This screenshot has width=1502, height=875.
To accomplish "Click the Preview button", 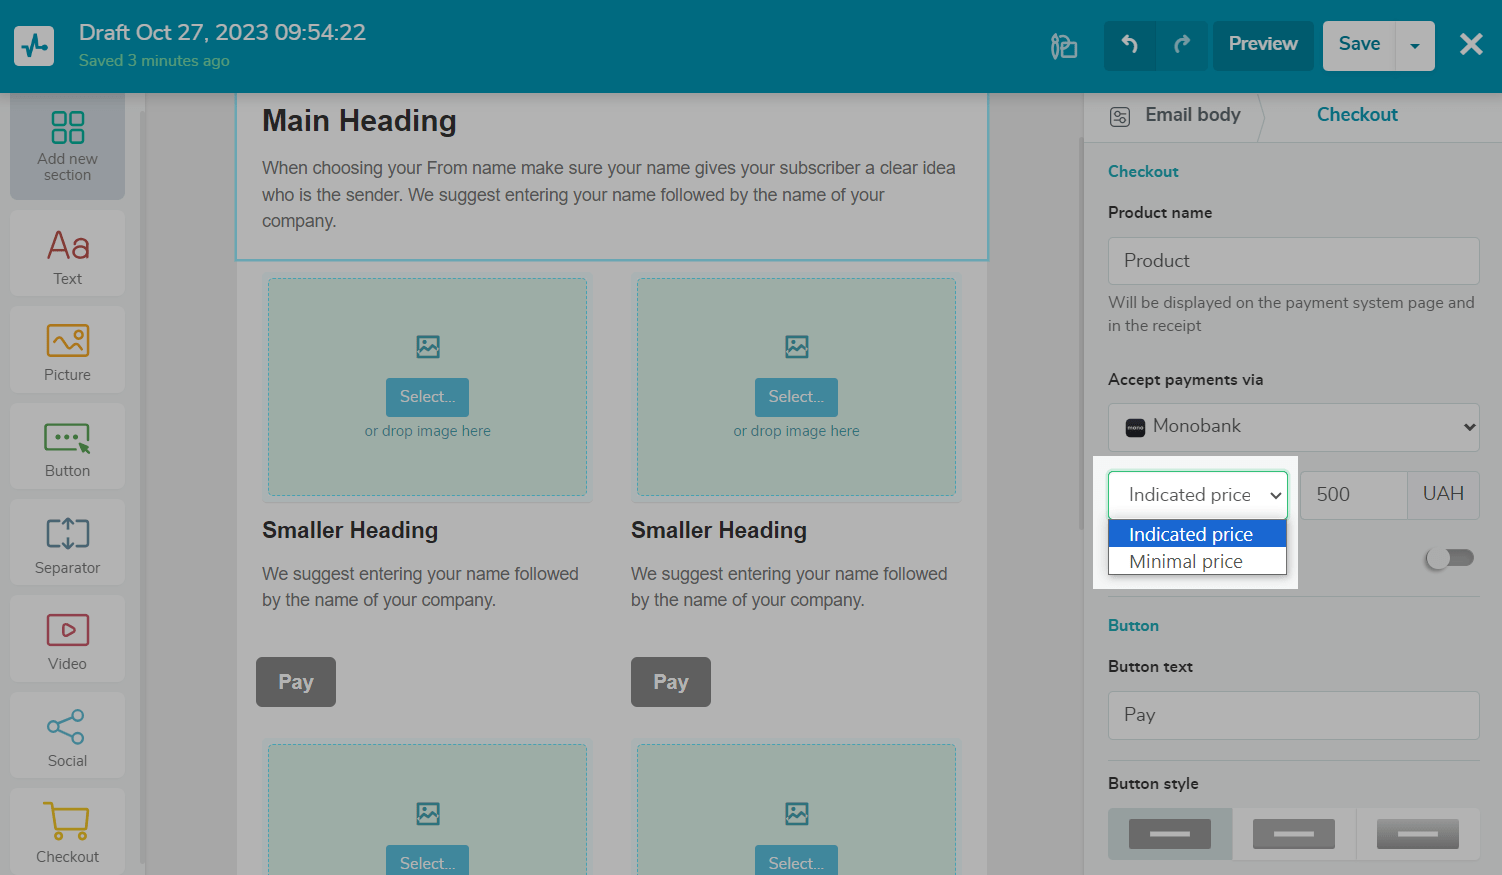I will point(1262,45).
